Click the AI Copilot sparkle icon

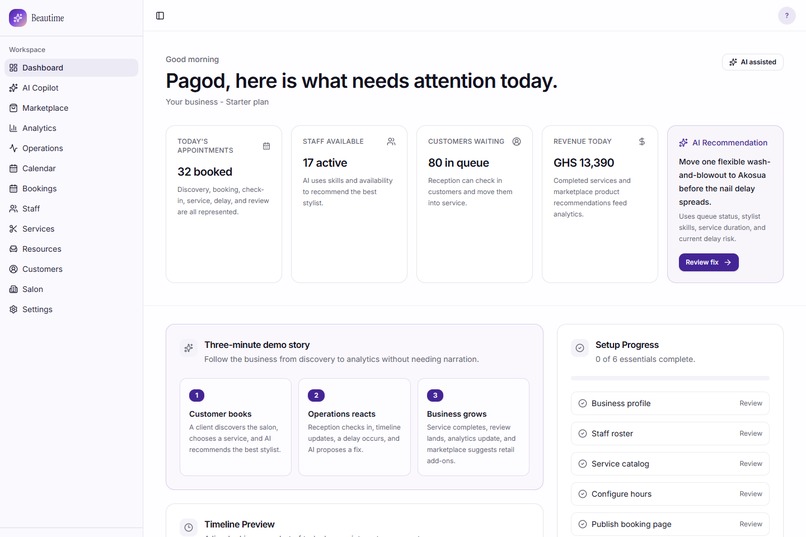[13, 88]
